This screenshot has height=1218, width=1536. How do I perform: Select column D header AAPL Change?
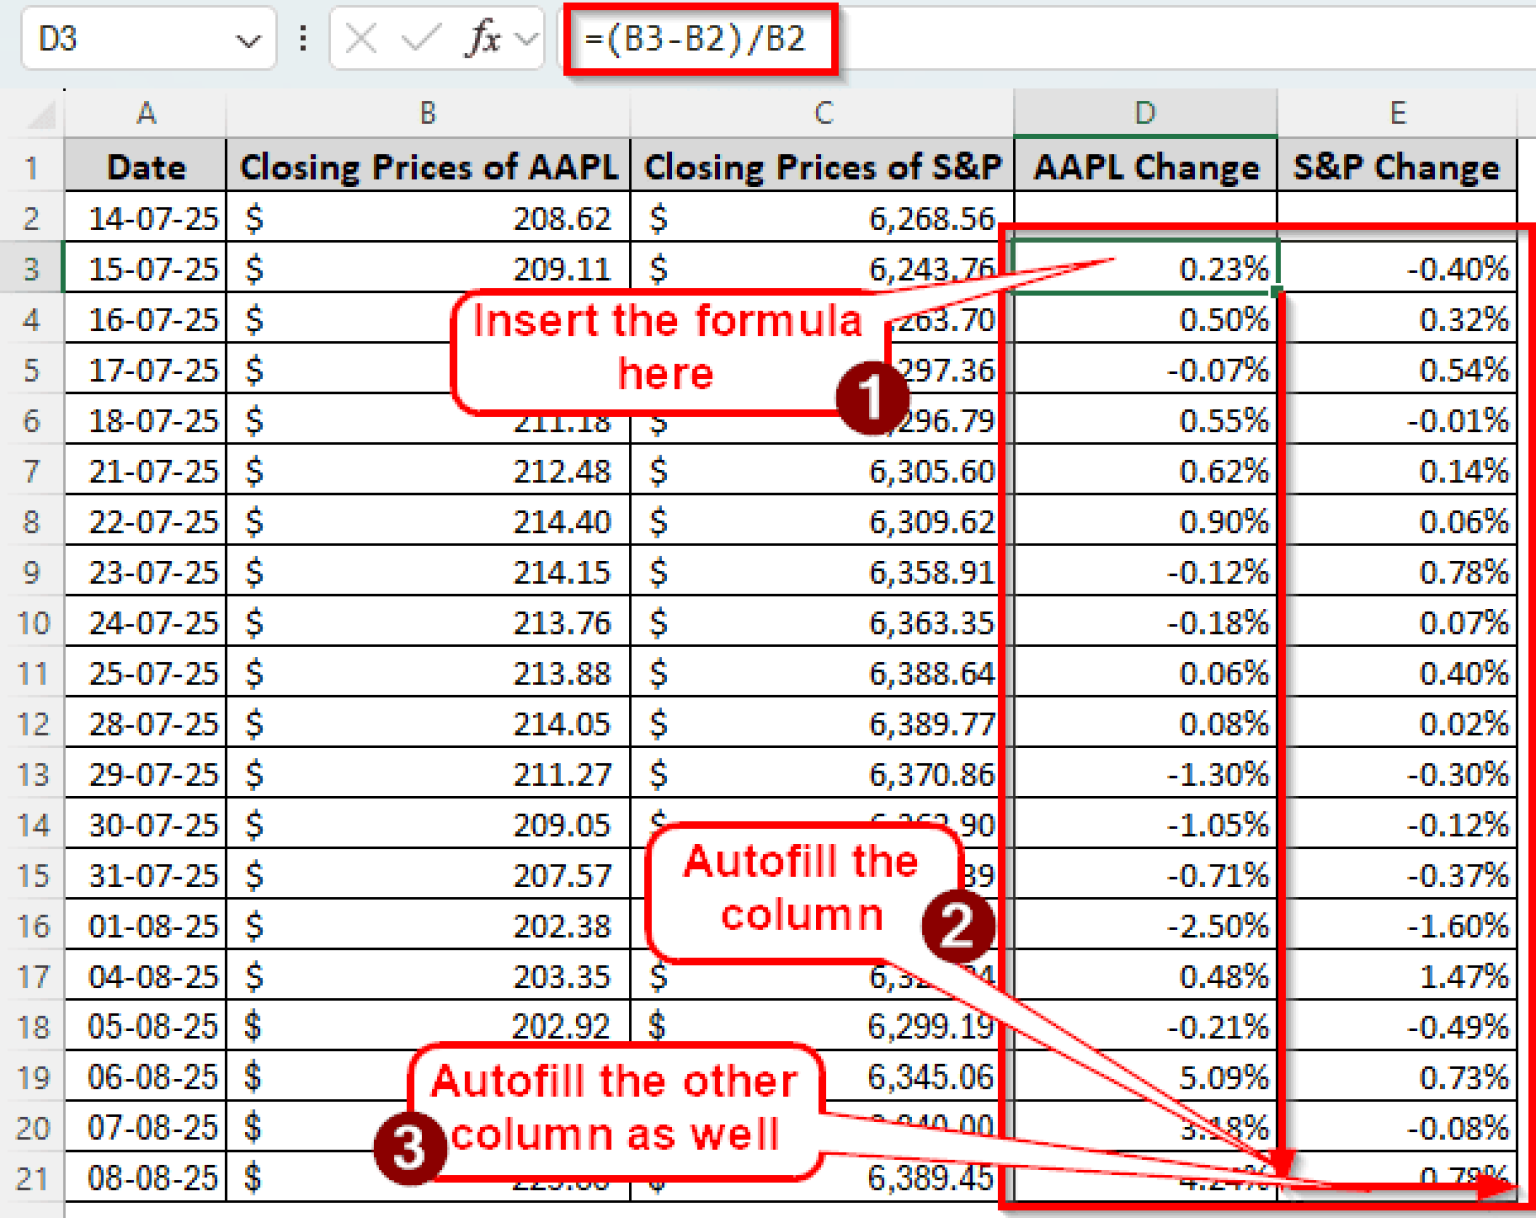[x=1144, y=112]
